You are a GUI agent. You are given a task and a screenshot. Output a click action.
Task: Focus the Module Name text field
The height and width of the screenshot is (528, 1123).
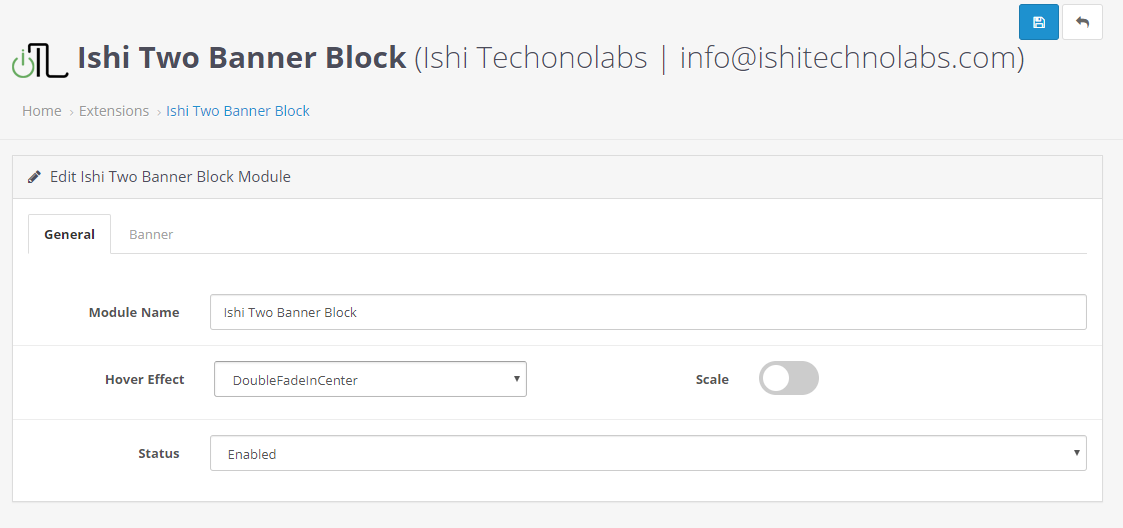(648, 312)
